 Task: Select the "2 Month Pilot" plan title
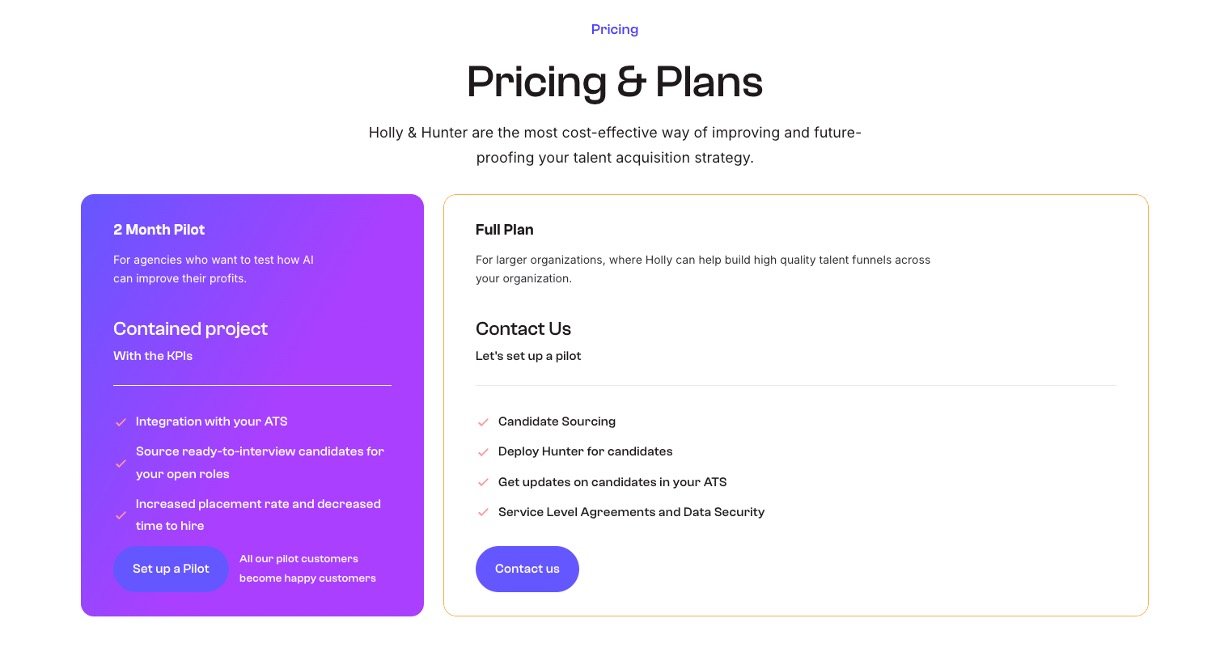point(159,230)
